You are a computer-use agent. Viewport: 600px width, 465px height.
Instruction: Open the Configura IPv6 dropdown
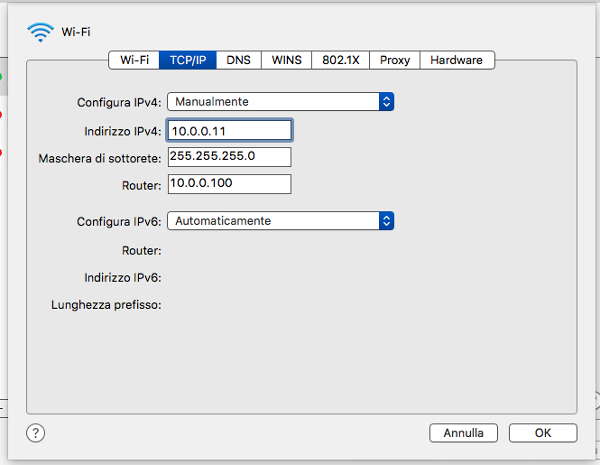(x=280, y=221)
